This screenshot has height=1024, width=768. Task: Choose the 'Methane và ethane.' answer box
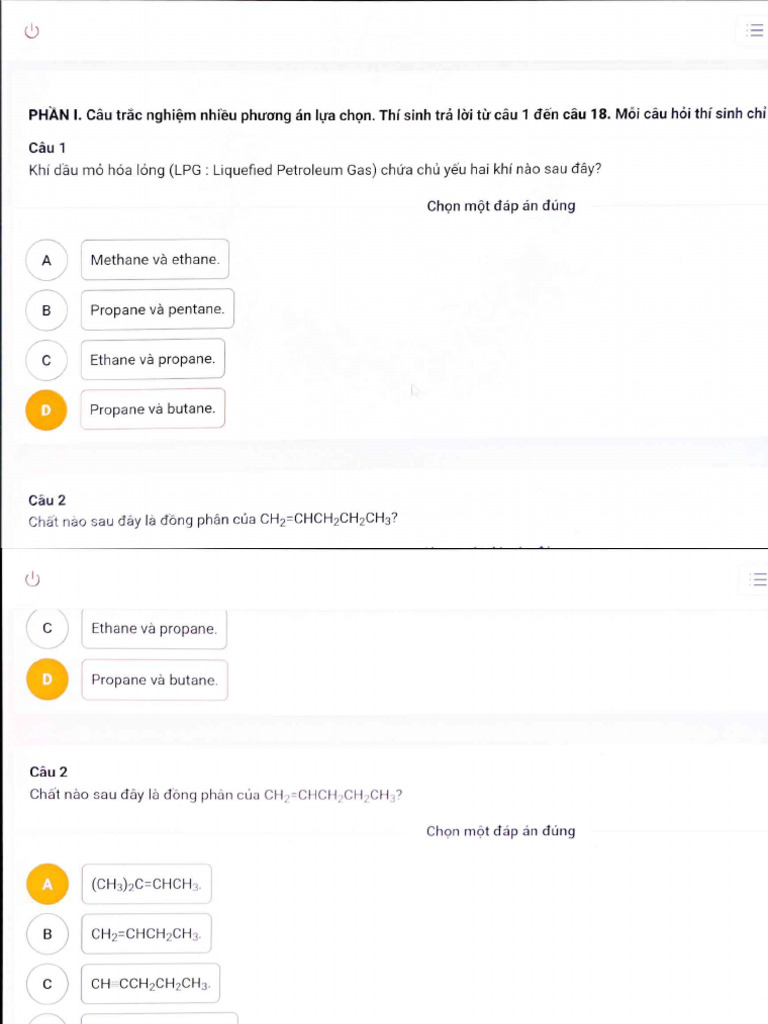click(x=154, y=260)
